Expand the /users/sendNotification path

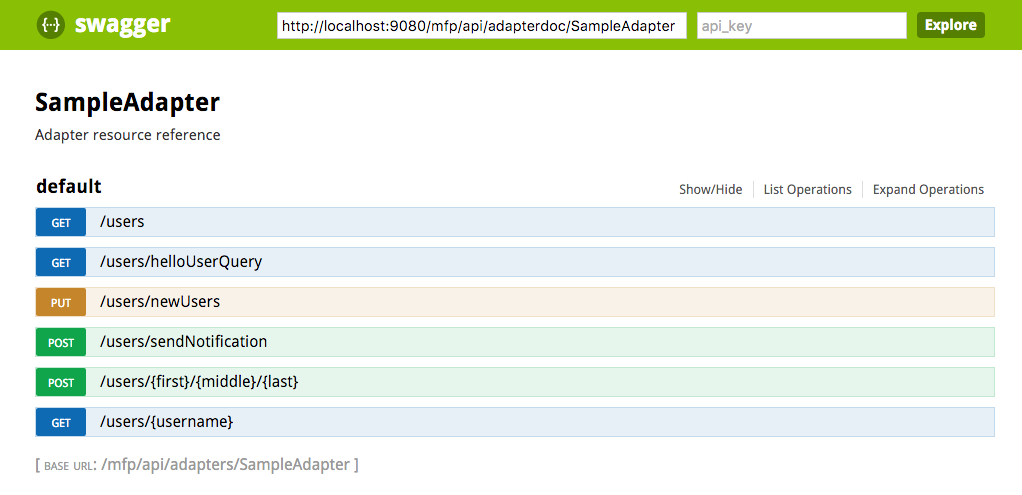[x=183, y=342]
